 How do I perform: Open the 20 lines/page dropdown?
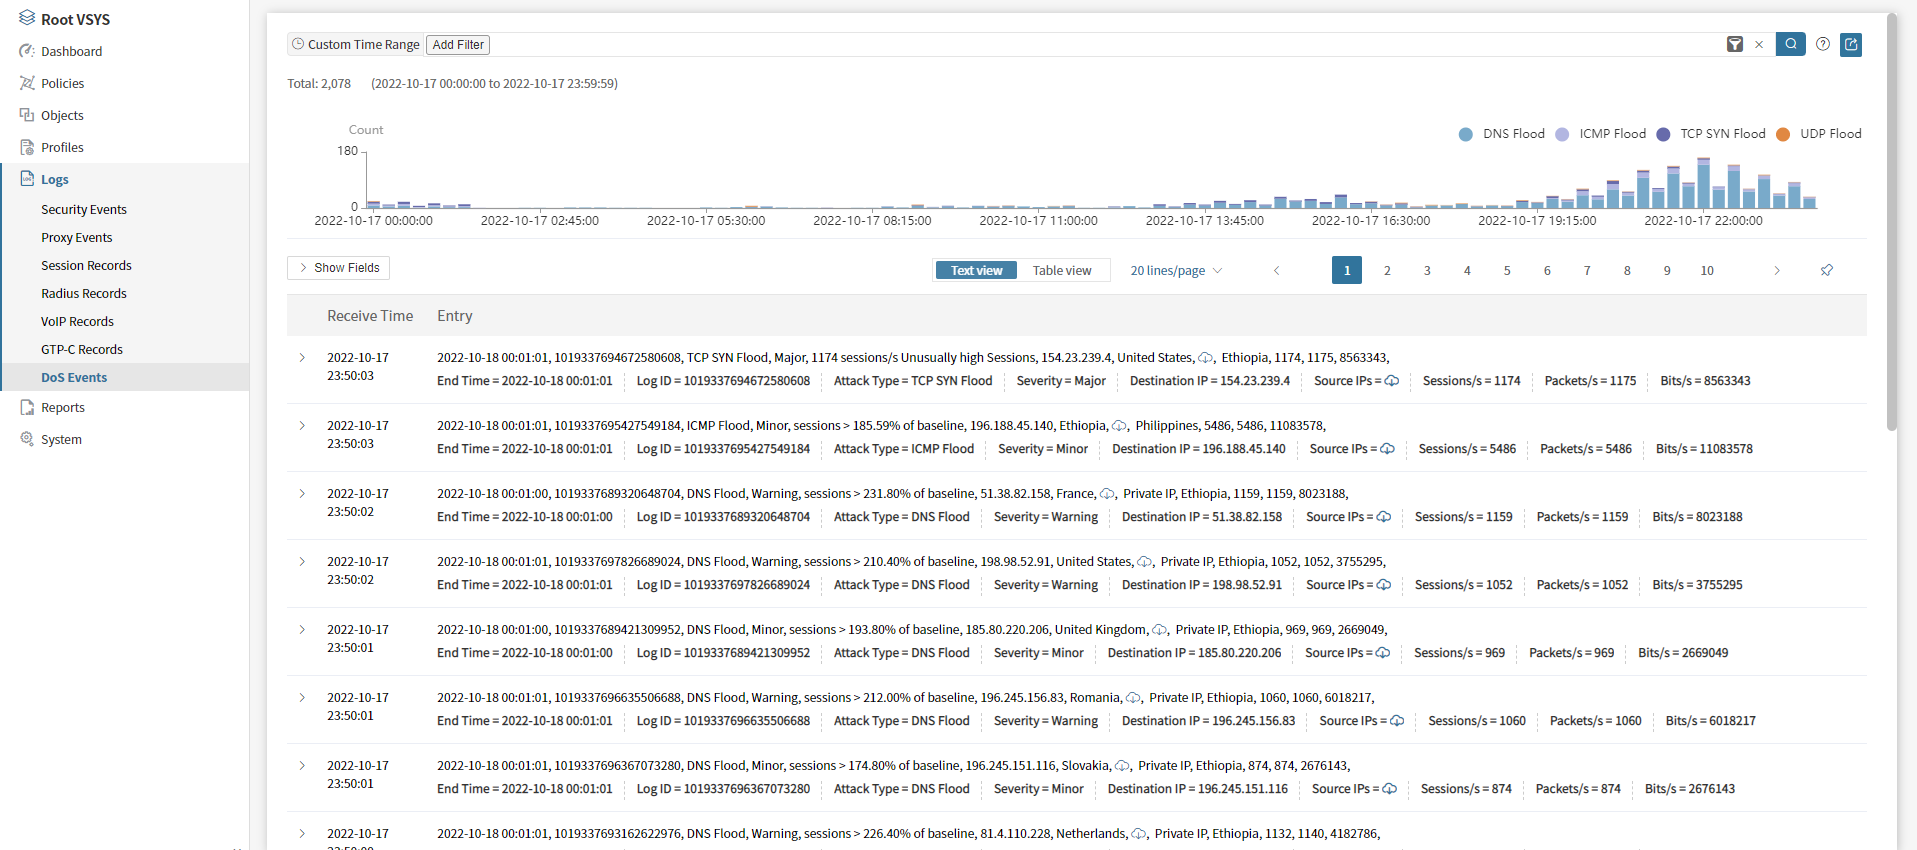coord(1176,270)
